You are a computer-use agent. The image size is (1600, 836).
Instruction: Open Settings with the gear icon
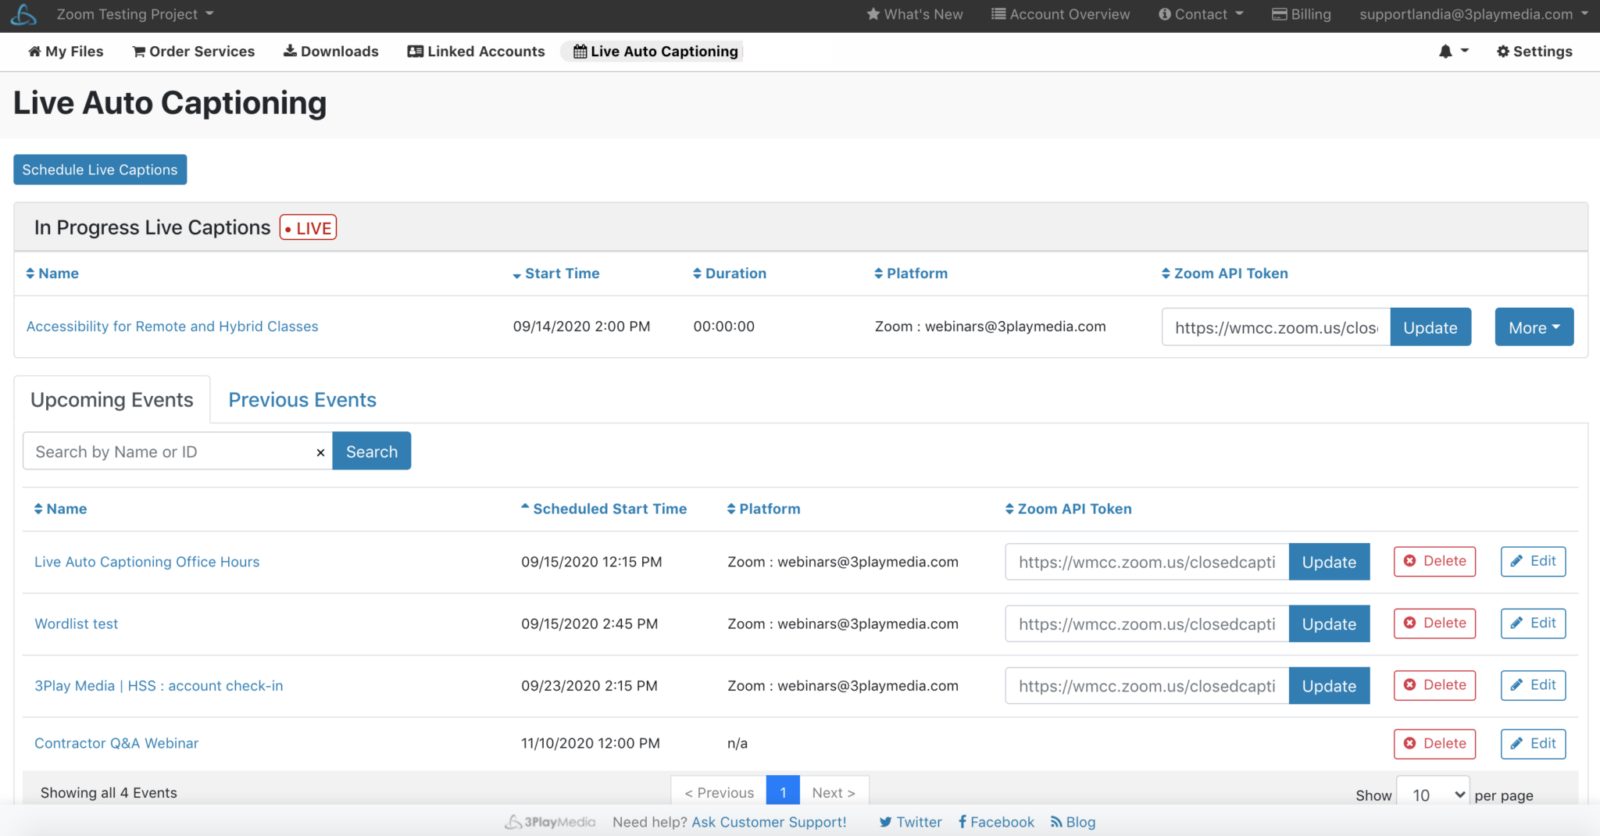point(1534,51)
